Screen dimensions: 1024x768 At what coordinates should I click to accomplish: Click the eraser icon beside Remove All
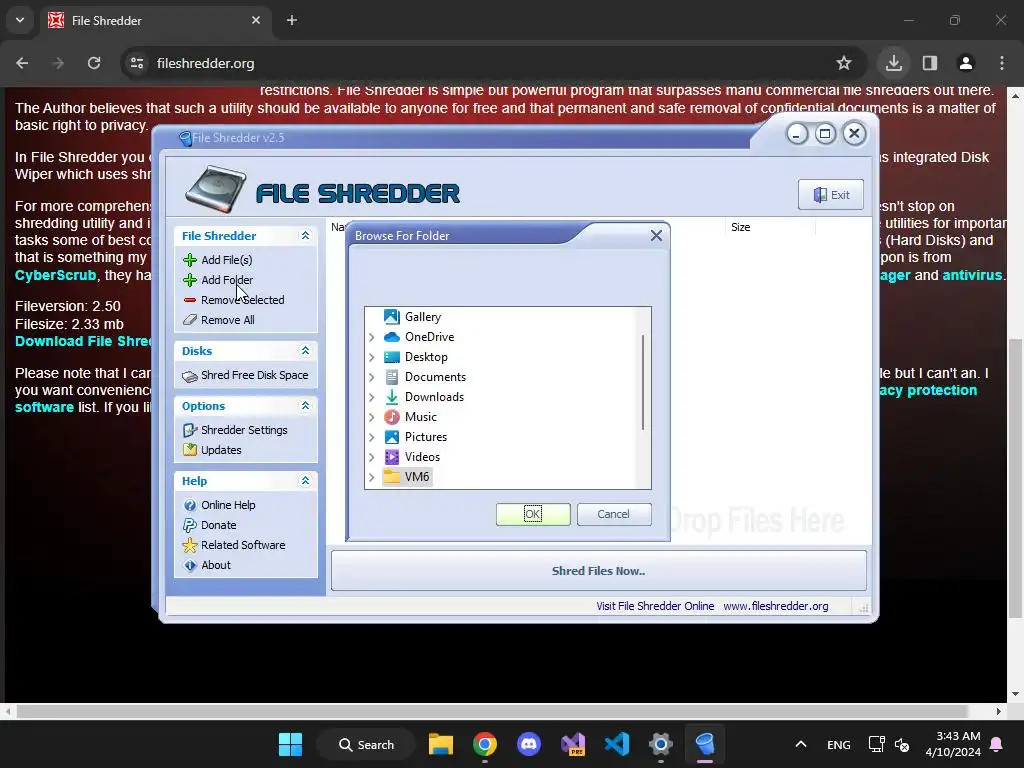pyautogui.click(x=190, y=320)
